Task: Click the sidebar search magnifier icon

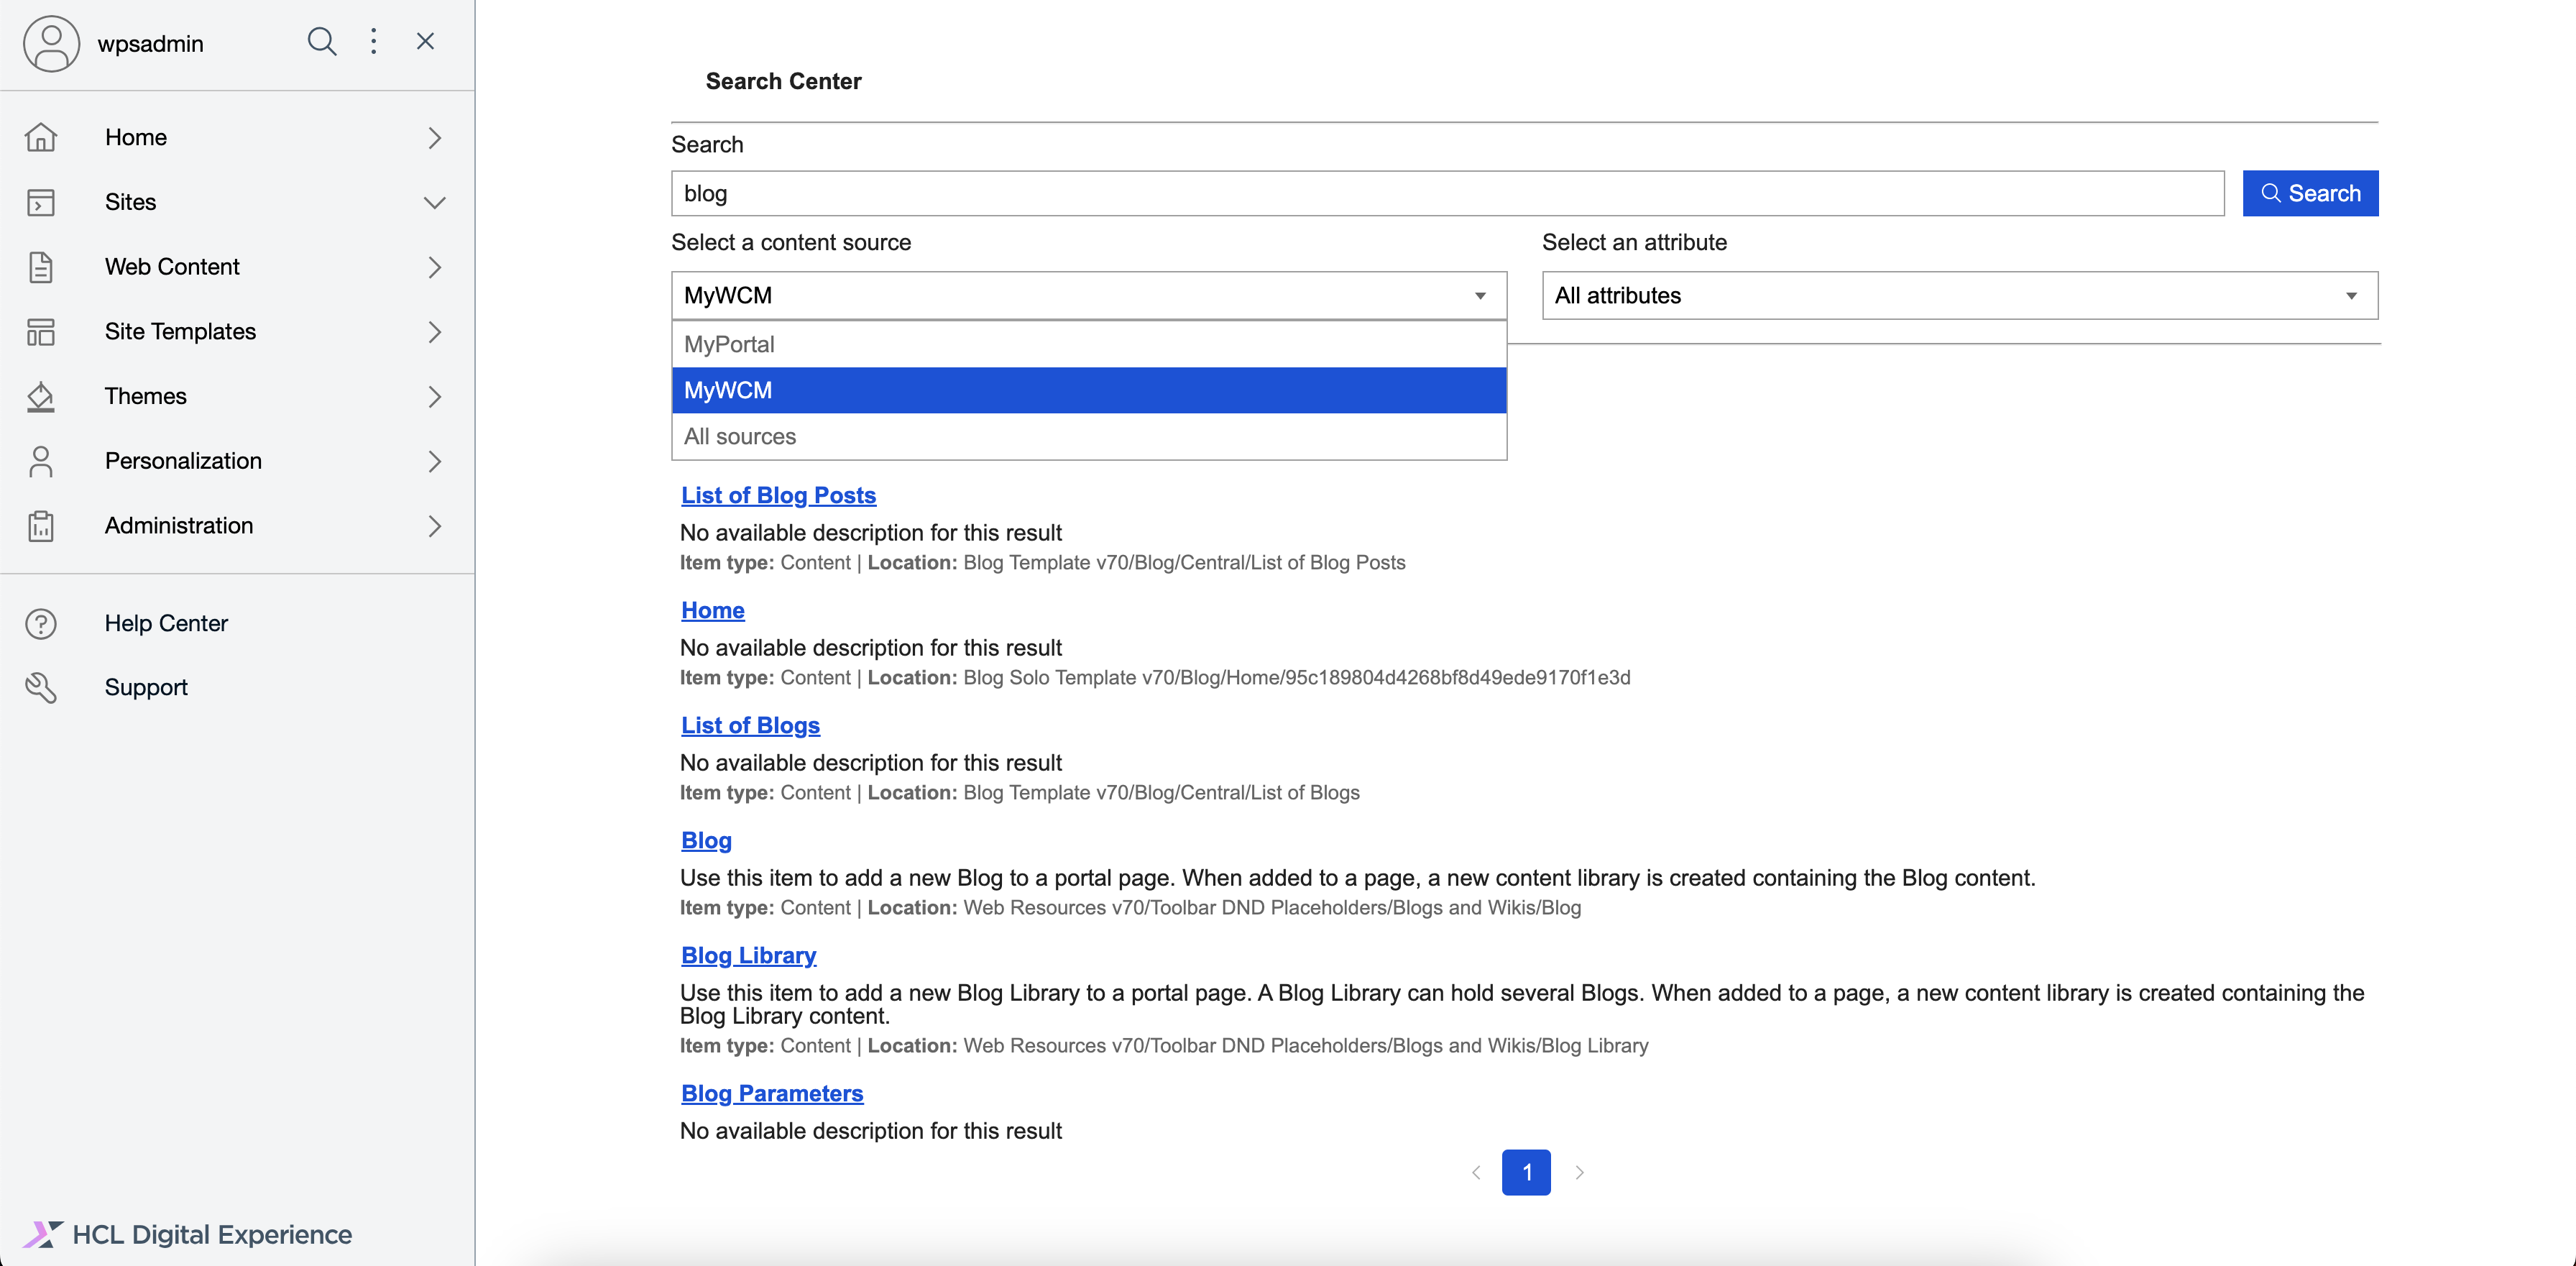Action: [321, 42]
